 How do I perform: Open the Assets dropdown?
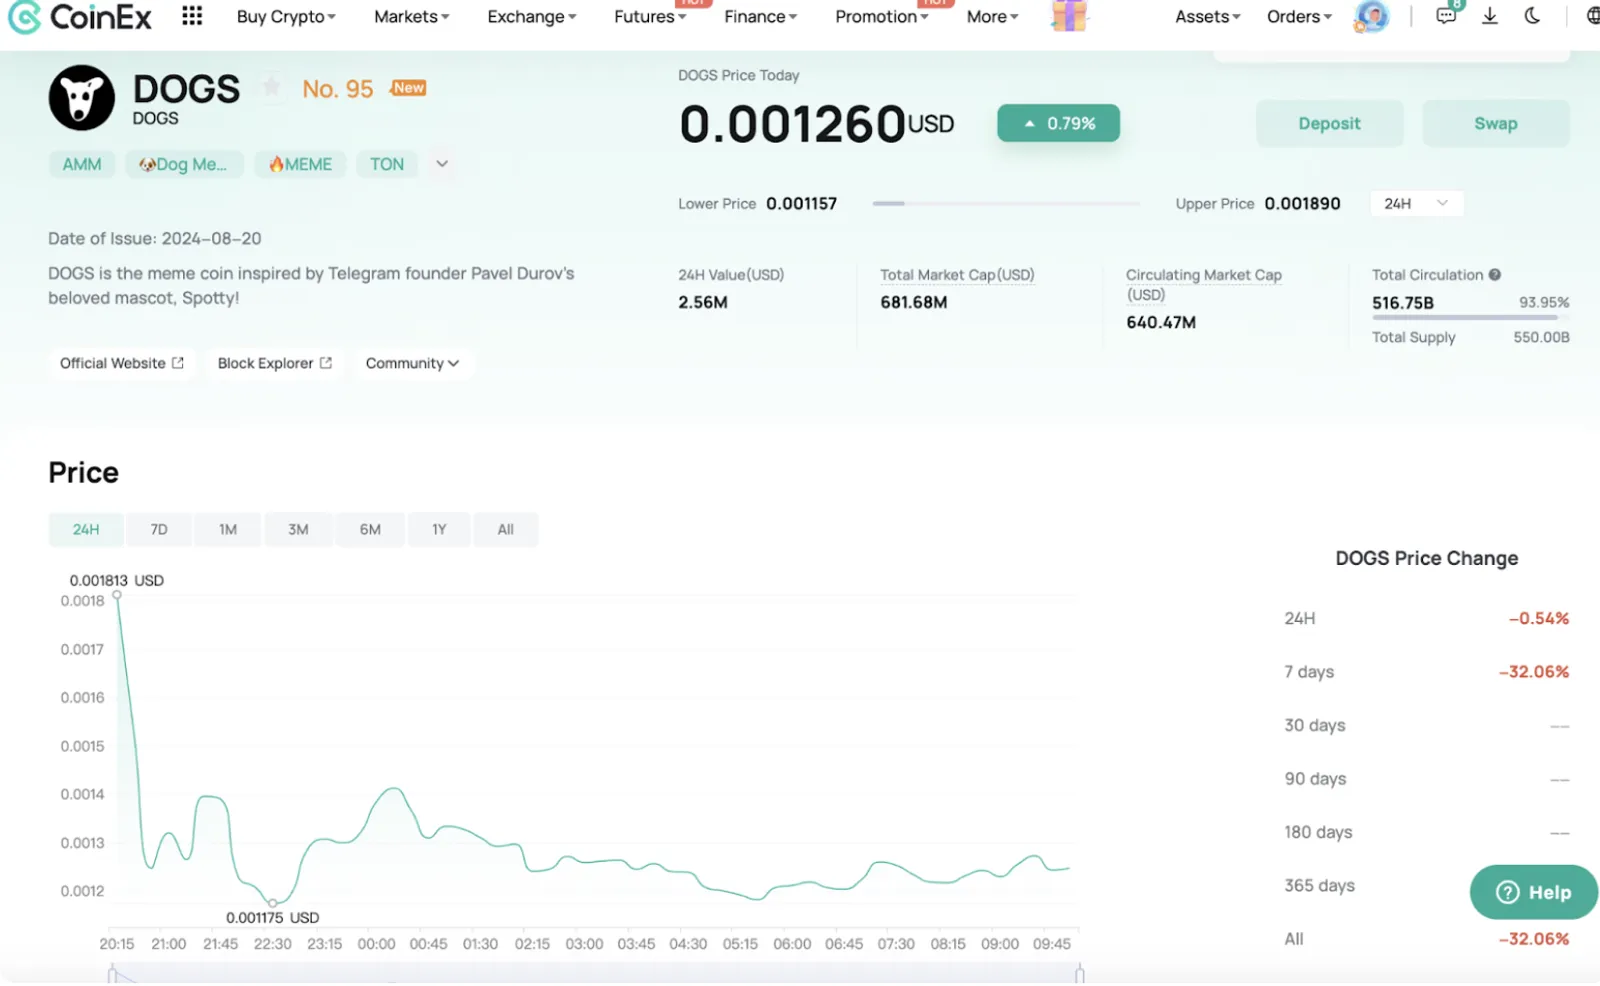1208,17
